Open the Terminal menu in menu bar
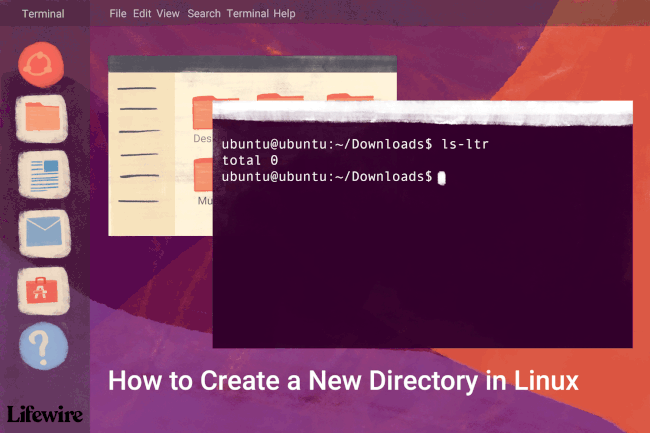 247,14
